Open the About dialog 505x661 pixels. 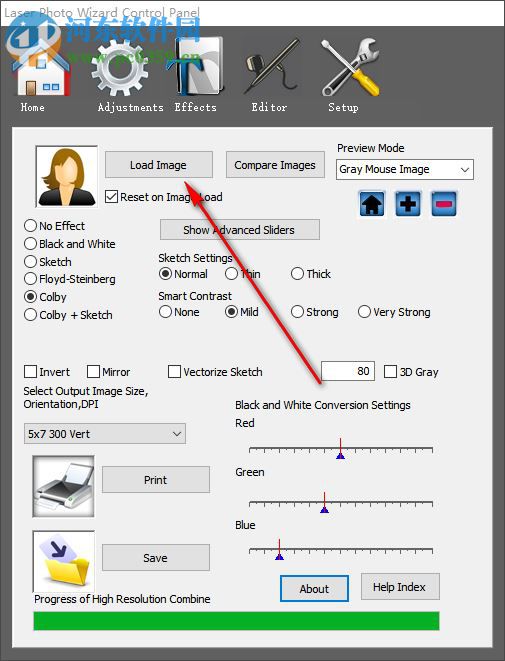314,588
